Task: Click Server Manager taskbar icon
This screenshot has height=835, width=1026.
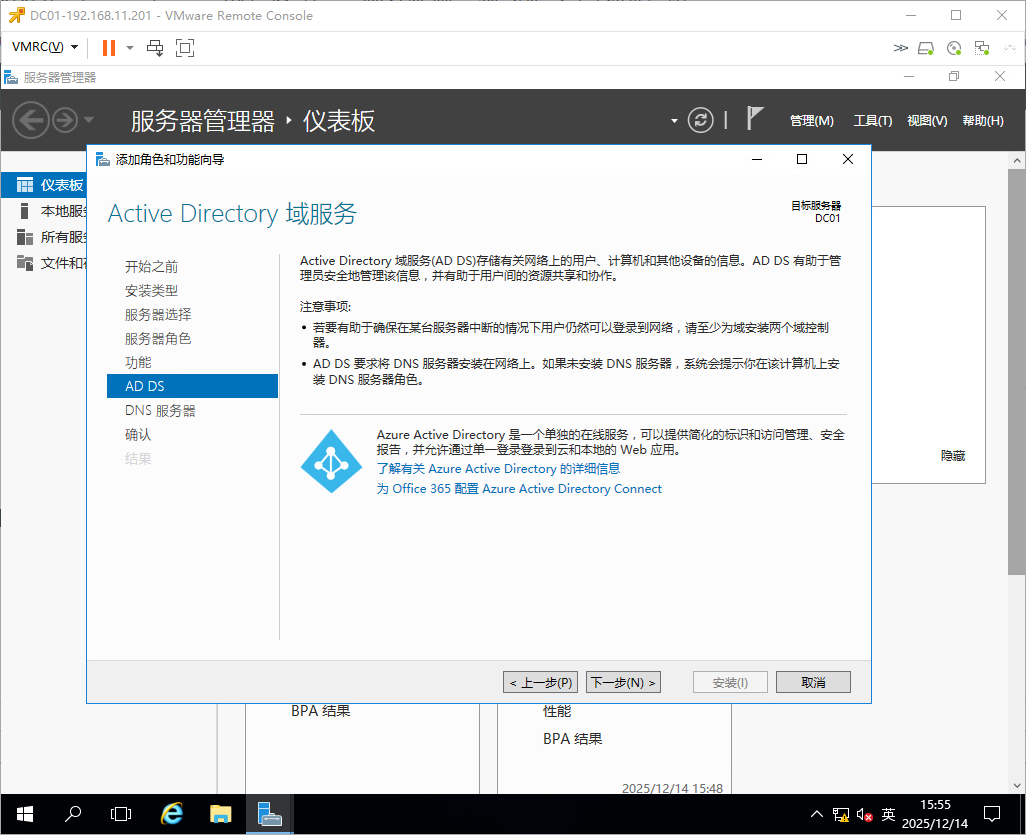Action: tap(270, 814)
